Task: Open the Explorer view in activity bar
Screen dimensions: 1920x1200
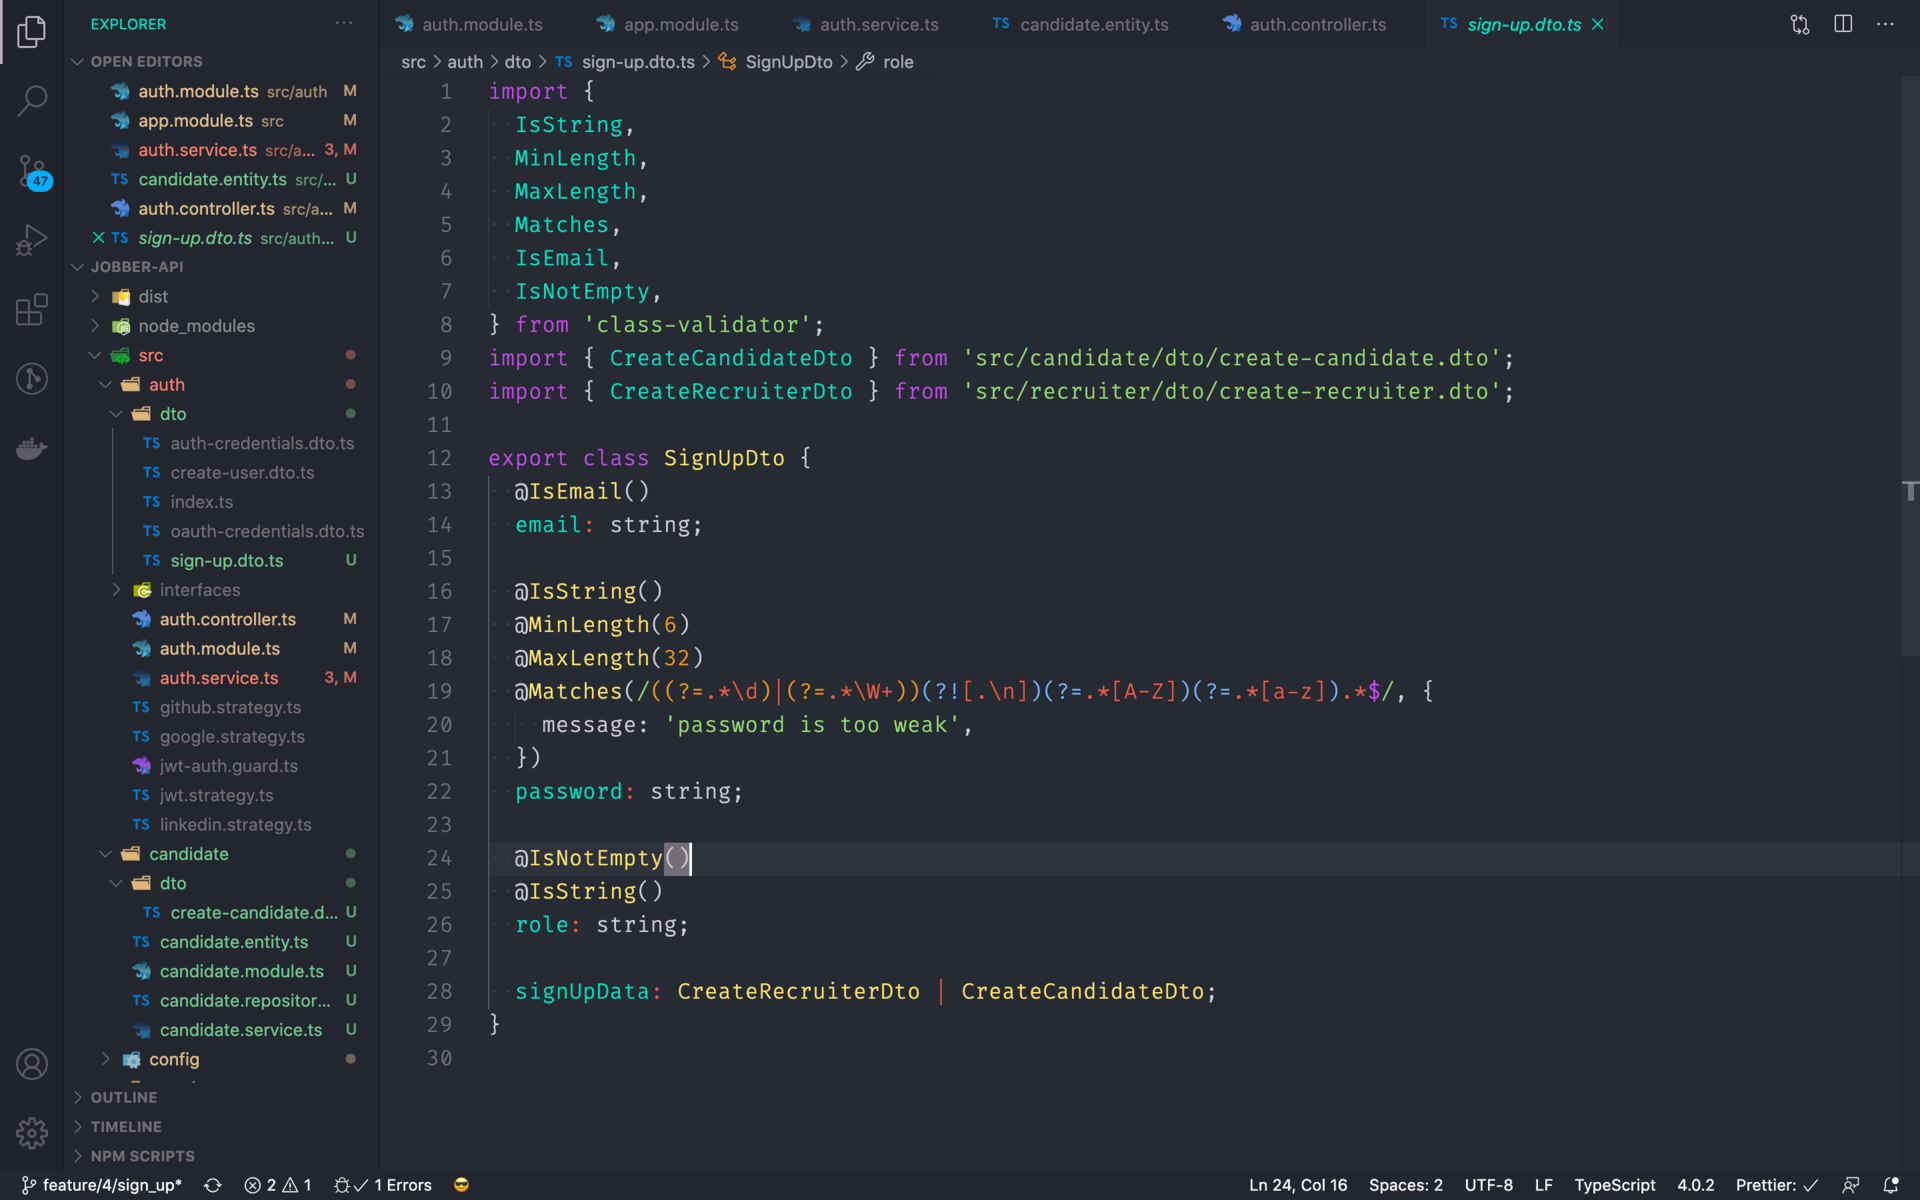Action: [x=32, y=31]
